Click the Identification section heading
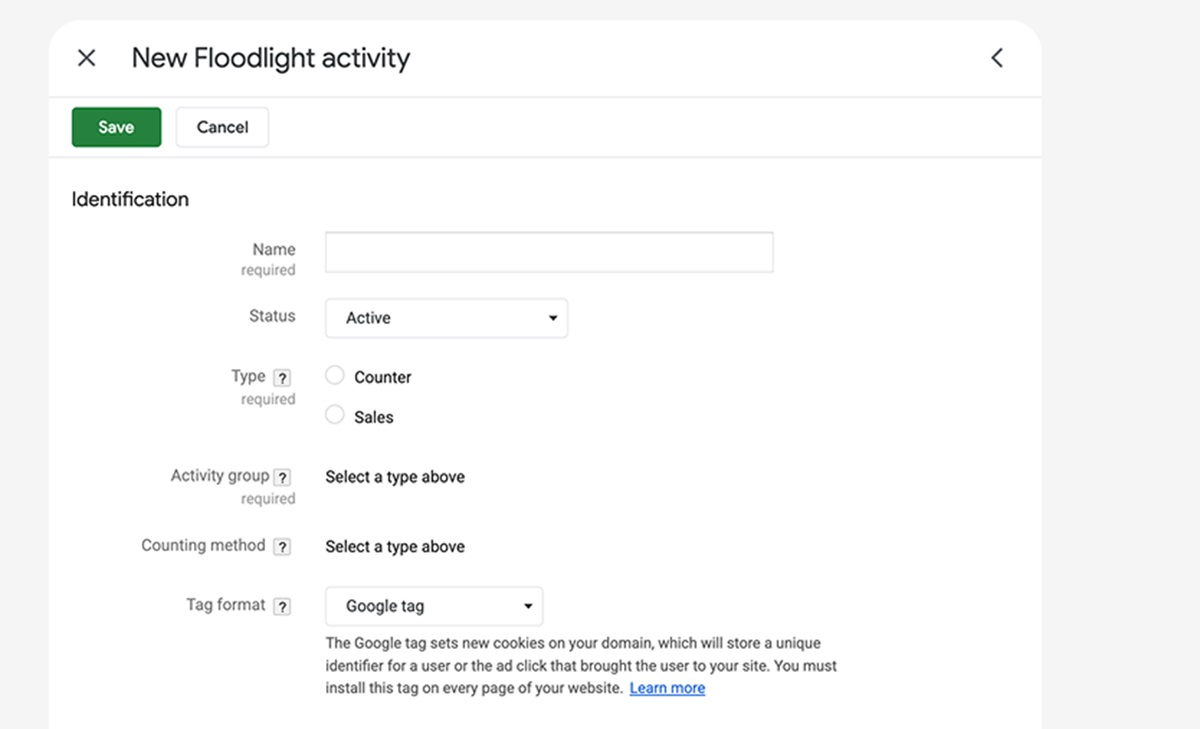Image resolution: width=1200 pixels, height=729 pixels. [x=130, y=199]
